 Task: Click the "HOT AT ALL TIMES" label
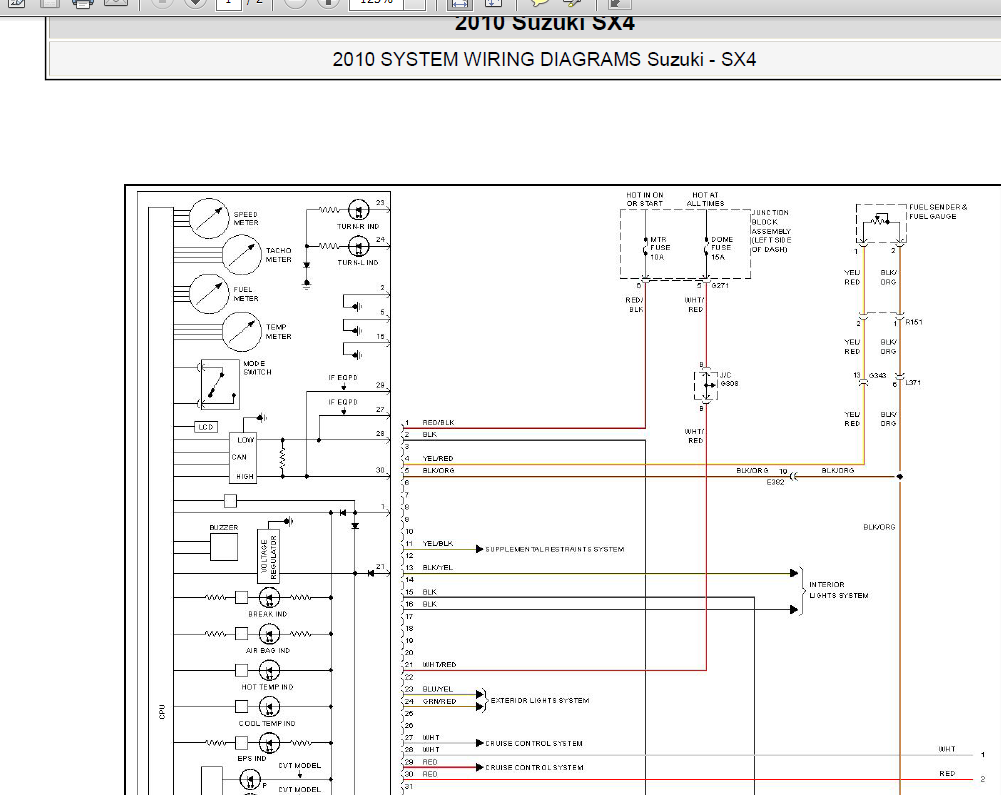(705, 199)
